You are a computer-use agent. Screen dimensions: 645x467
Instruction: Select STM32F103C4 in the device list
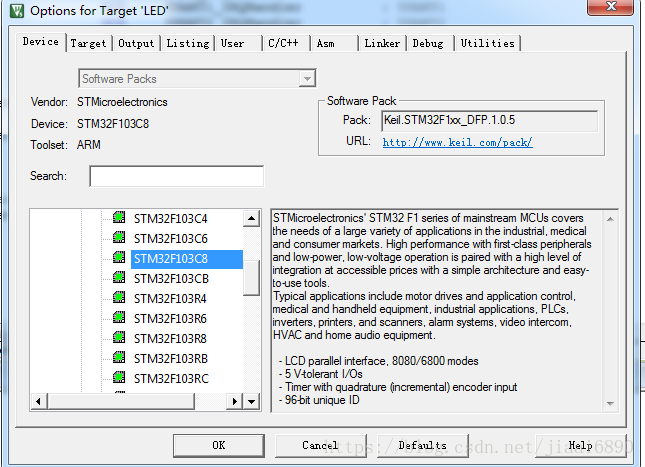[170, 218]
